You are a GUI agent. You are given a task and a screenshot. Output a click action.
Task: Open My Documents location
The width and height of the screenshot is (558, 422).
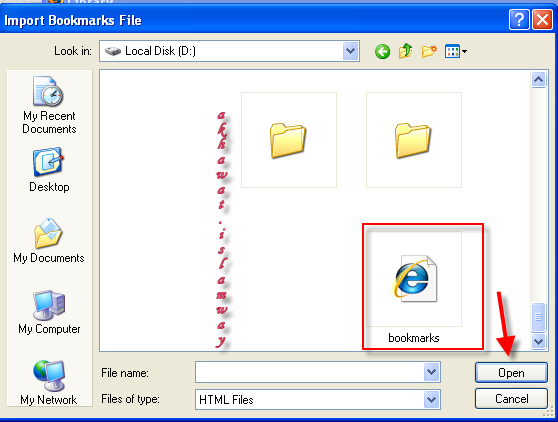(x=49, y=241)
